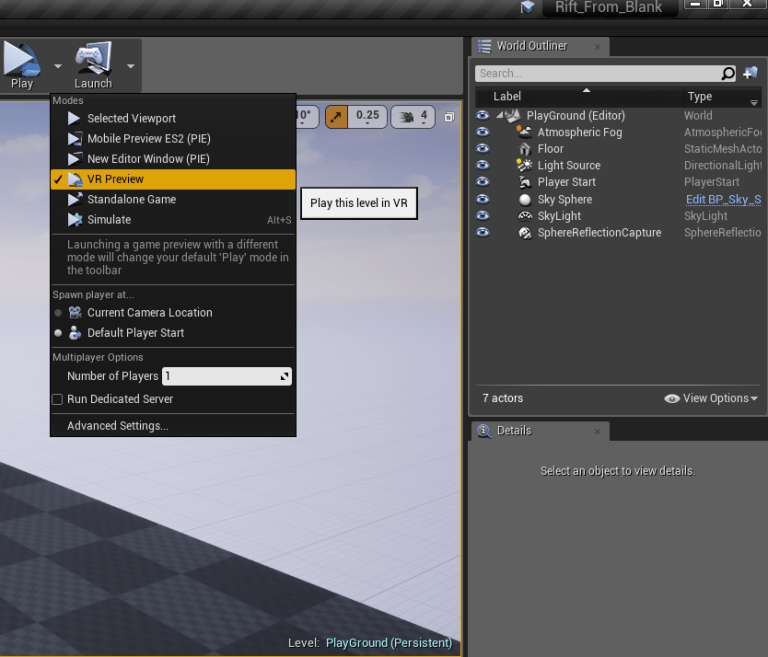This screenshot has width=768, height=657.
Task: Open the 0.25 scale snap value dropdown
Action: [367, 117]
